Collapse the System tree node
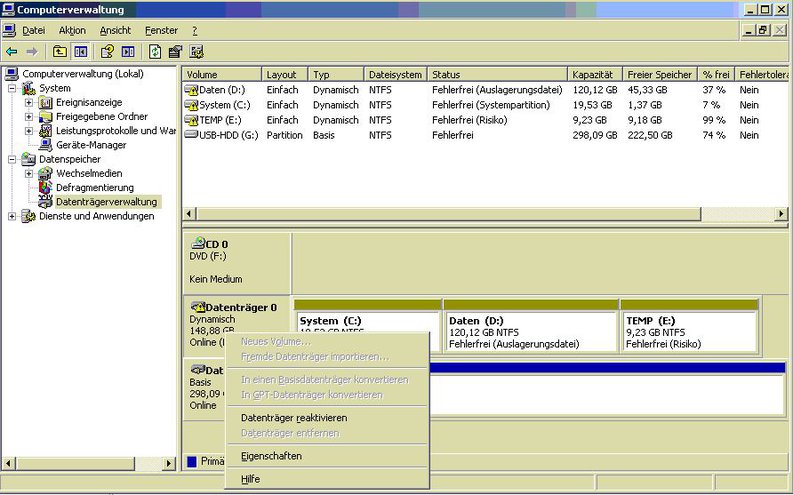This screenshot has width=793, height=495. (x=12, y=88)
